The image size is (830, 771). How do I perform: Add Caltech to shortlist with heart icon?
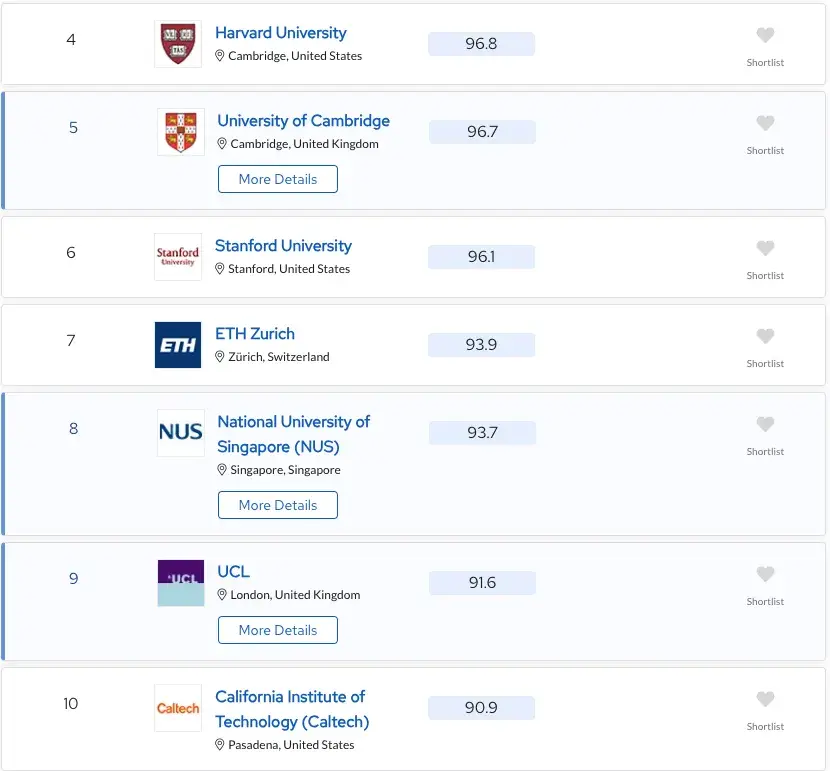765,699
